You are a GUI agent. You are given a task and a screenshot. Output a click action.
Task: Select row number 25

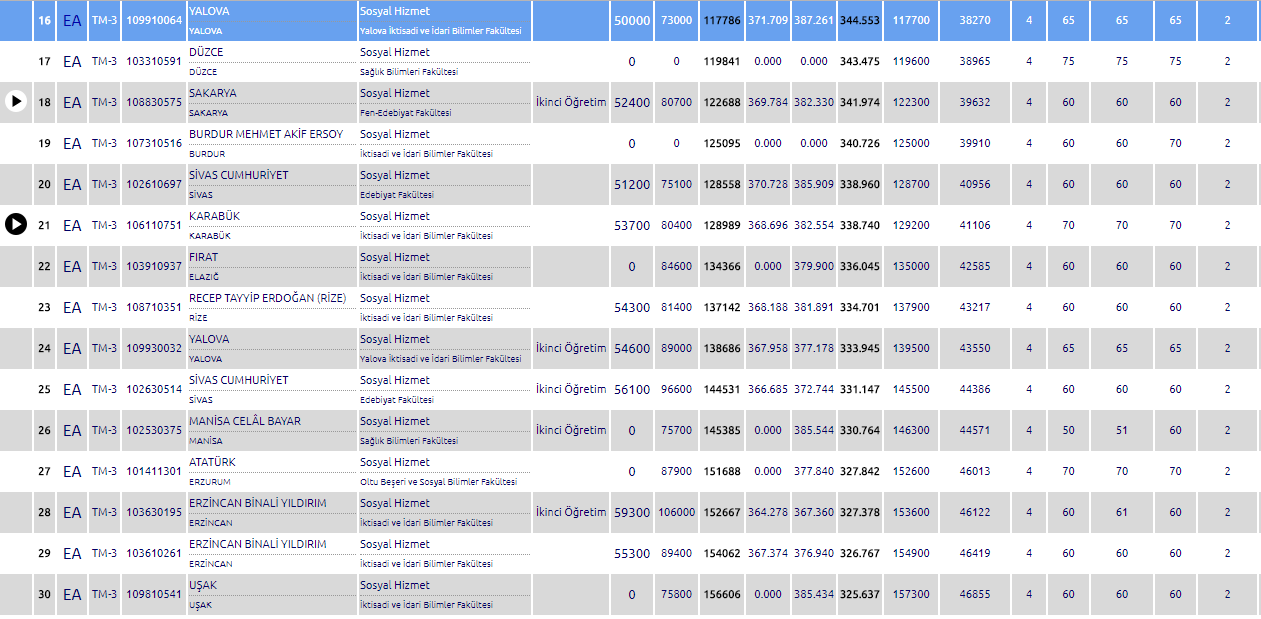tap(44, 389)
